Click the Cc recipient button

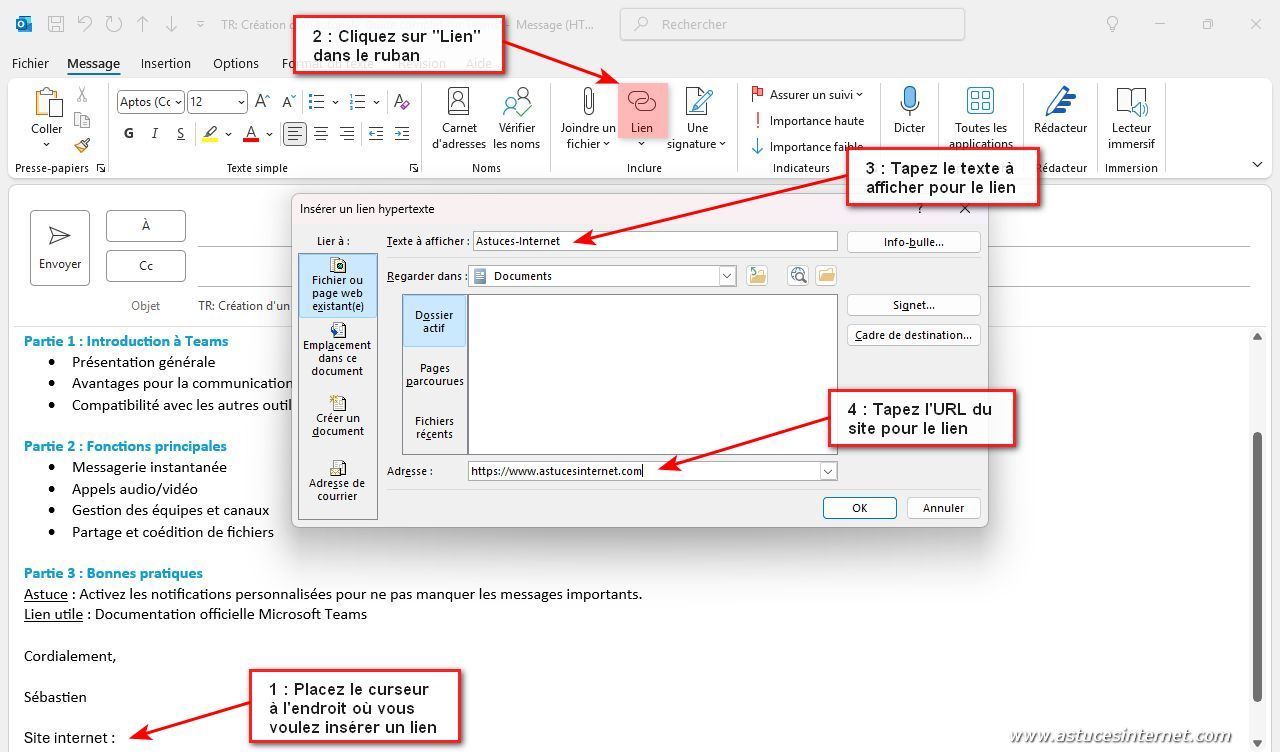pyautogui.click(x=146, y=266)
